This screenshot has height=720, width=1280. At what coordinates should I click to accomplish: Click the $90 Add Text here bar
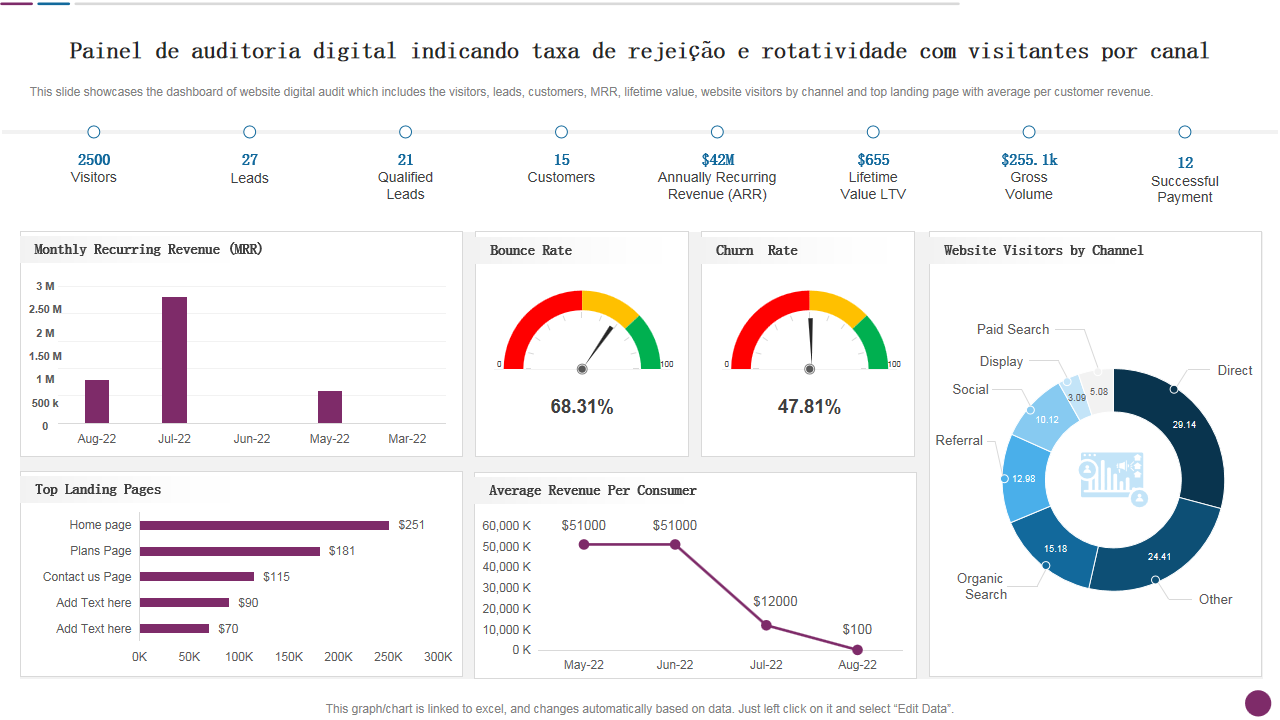tap(184, 603)
